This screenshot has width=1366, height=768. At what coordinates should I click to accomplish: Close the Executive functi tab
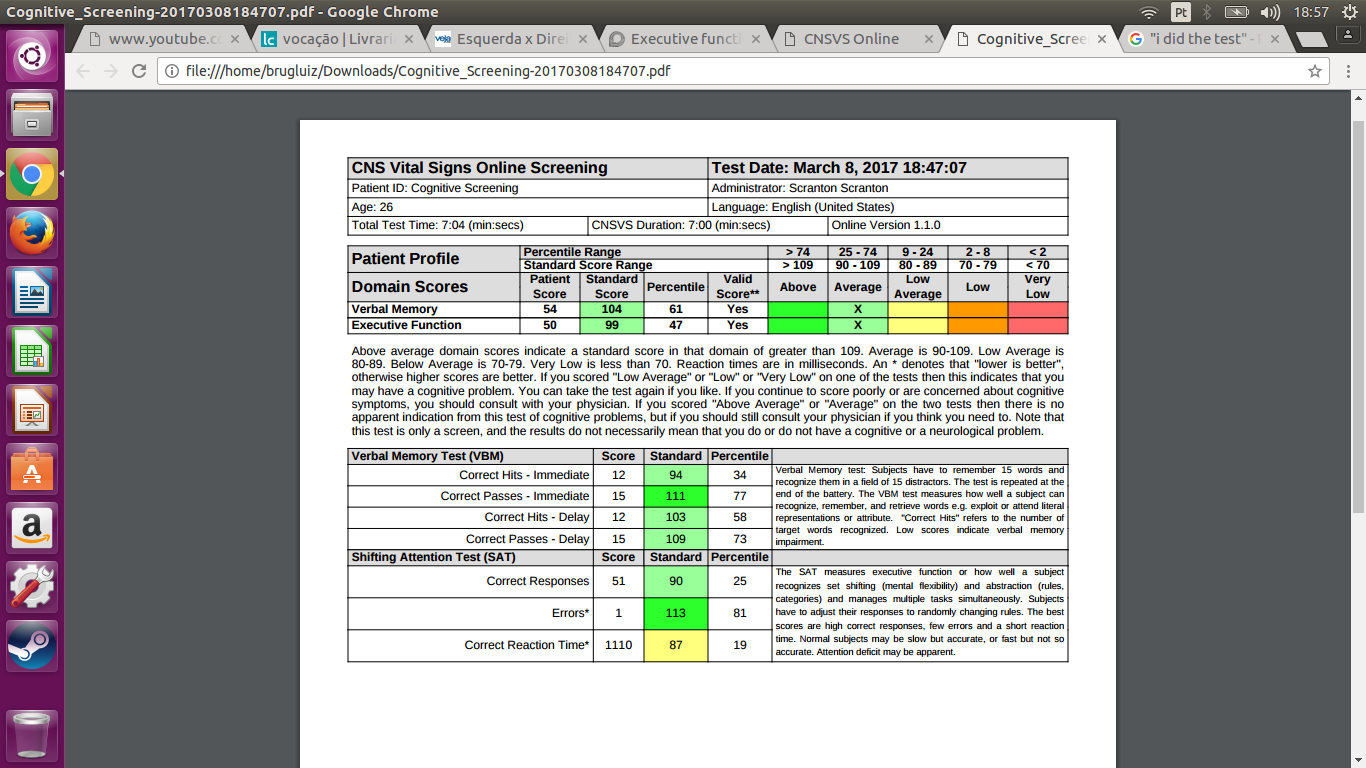(x=754, y=39)
